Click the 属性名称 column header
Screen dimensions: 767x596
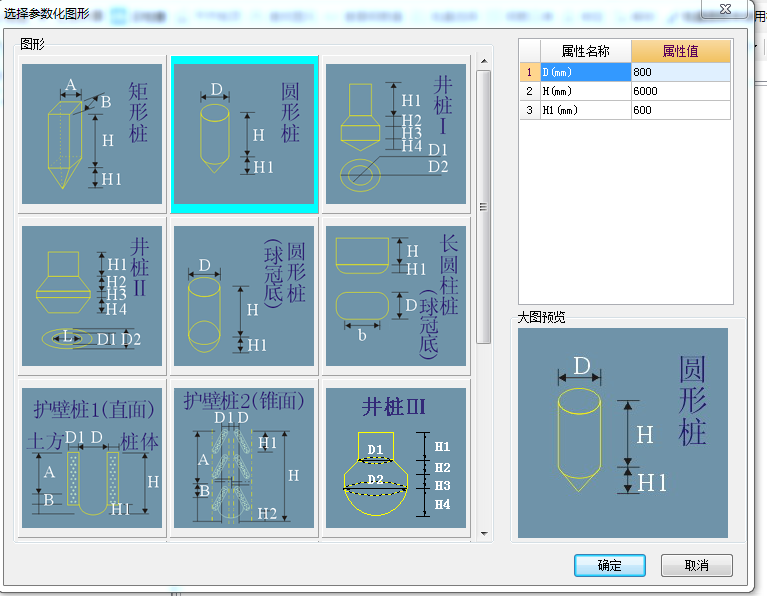pyautogui.click(x=586, y=51)
